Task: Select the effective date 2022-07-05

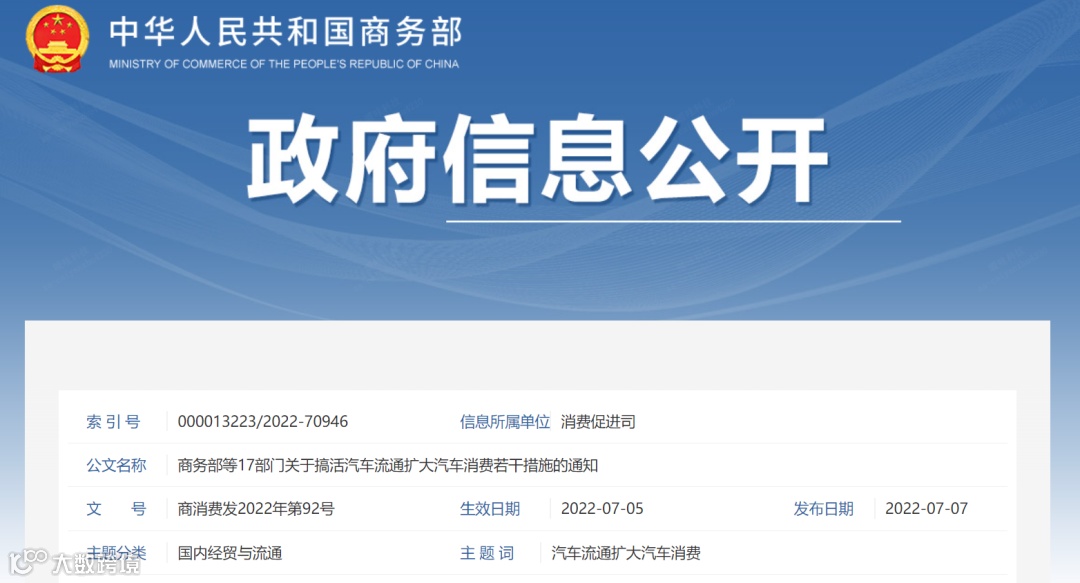Action: click(602, 509)
